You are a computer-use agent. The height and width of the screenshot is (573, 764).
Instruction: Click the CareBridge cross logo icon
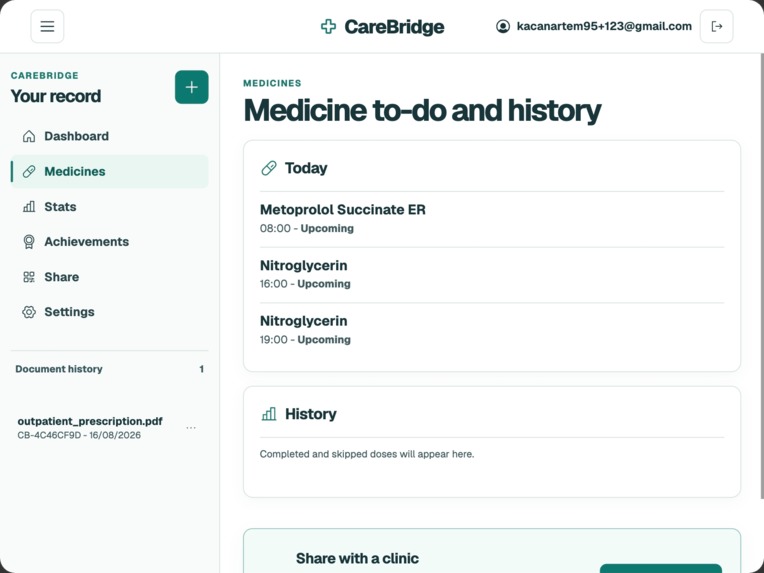tap(328, 26)
